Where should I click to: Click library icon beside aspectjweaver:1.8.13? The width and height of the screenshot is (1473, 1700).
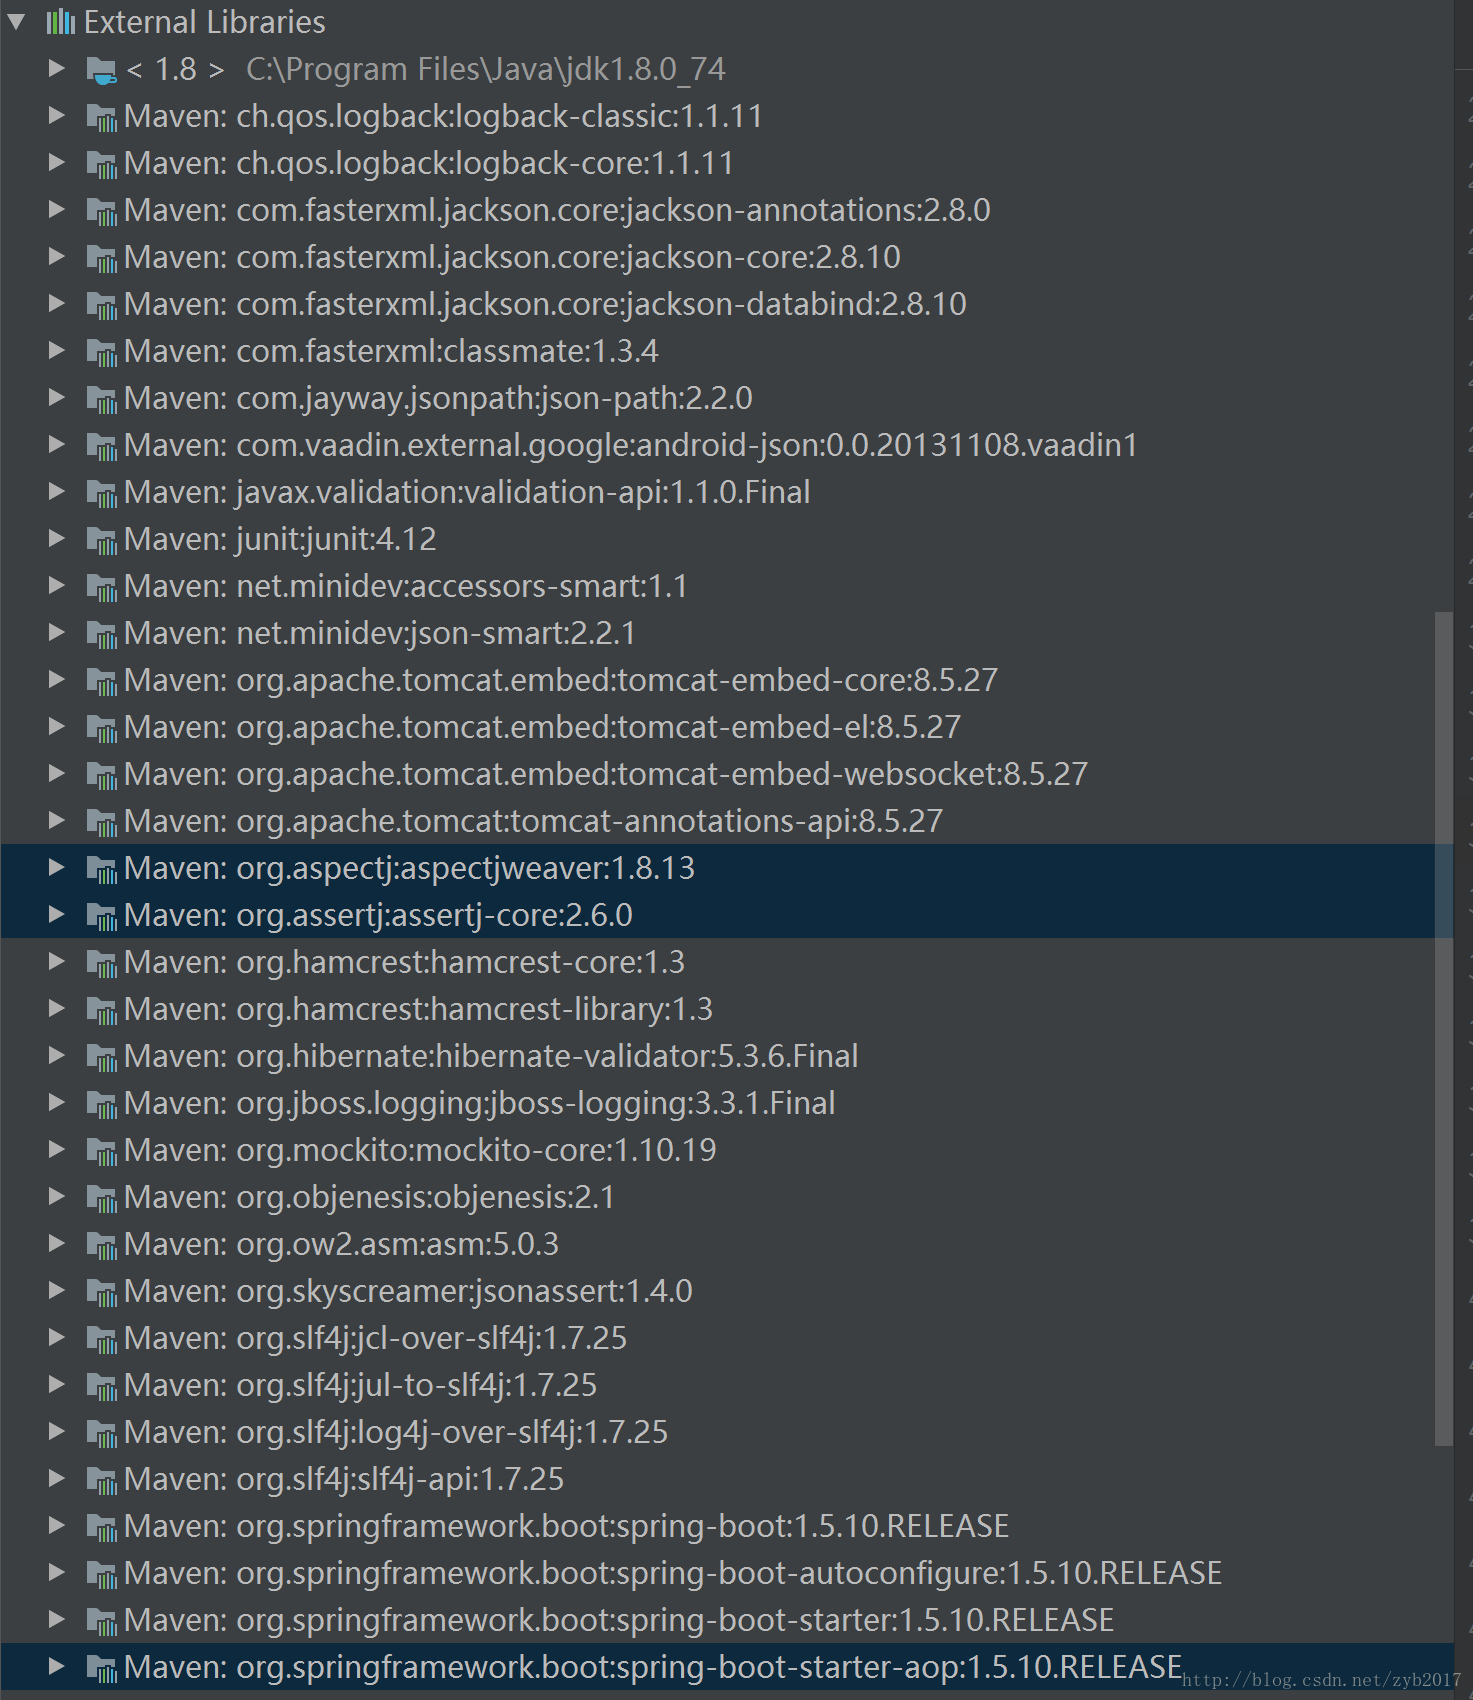point(102,869)
